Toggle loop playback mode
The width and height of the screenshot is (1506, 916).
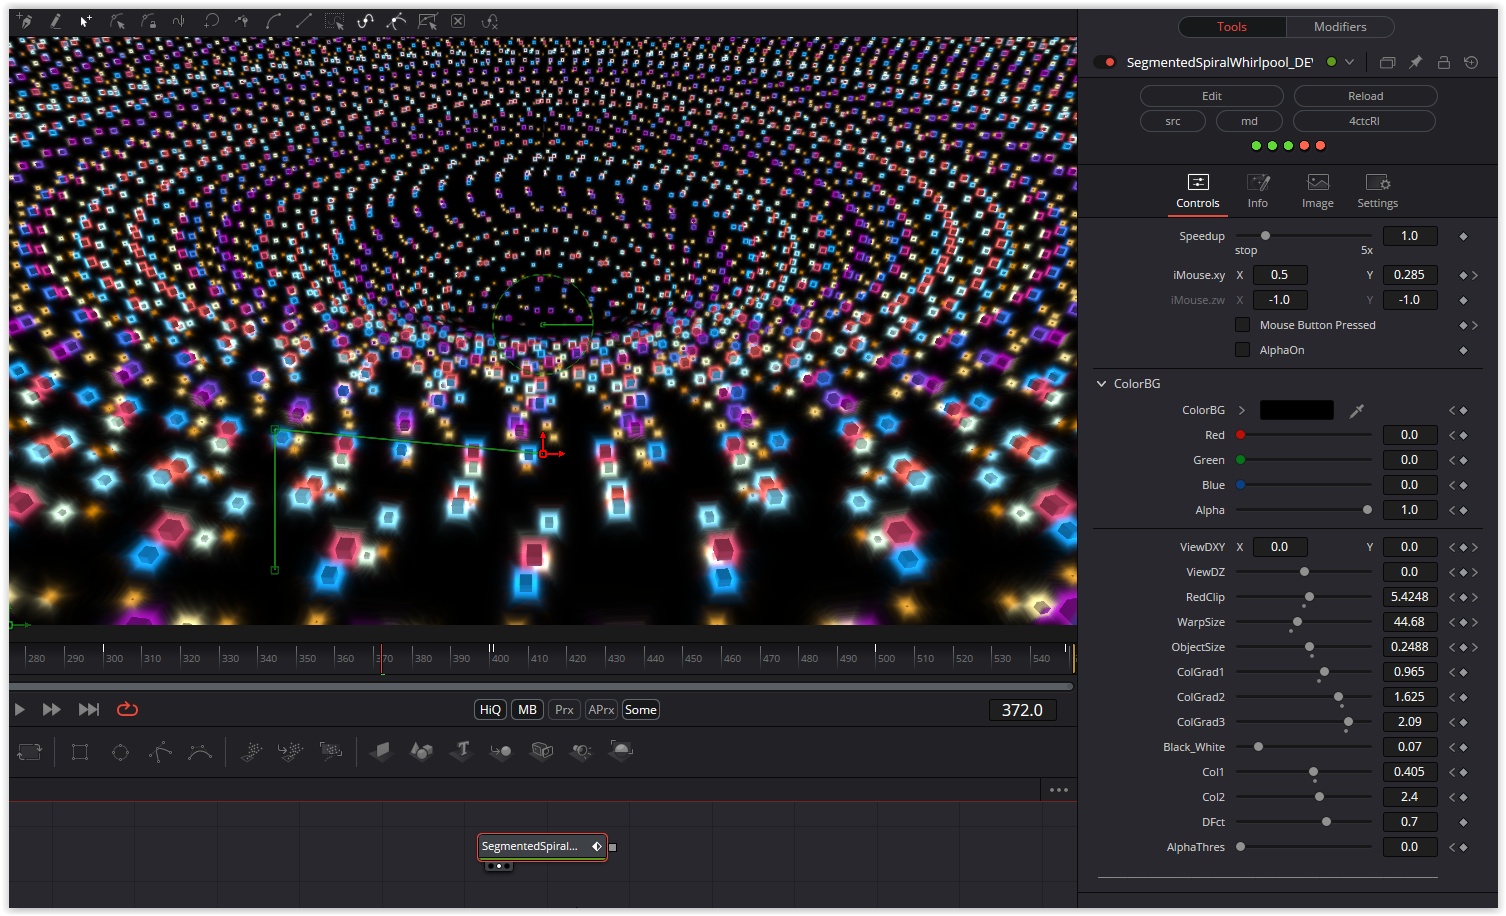pyautogui.click(x=127, y=709)
